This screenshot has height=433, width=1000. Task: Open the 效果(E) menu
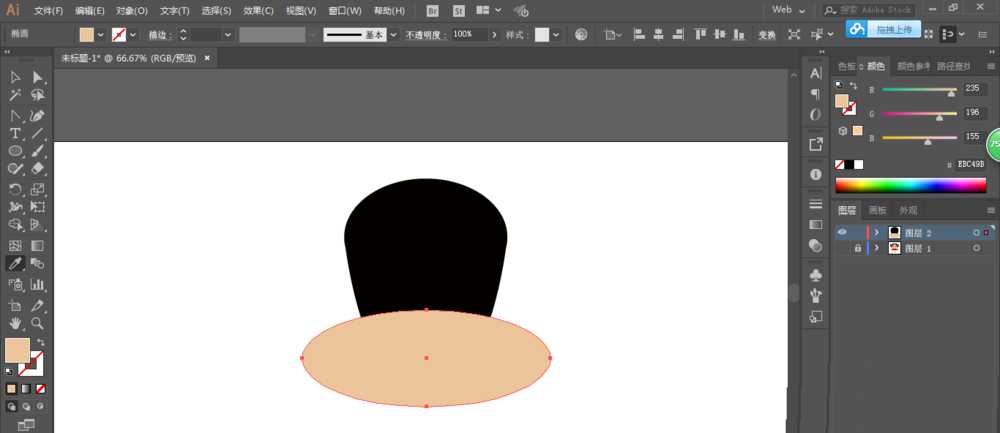click(x=258, y=11)
